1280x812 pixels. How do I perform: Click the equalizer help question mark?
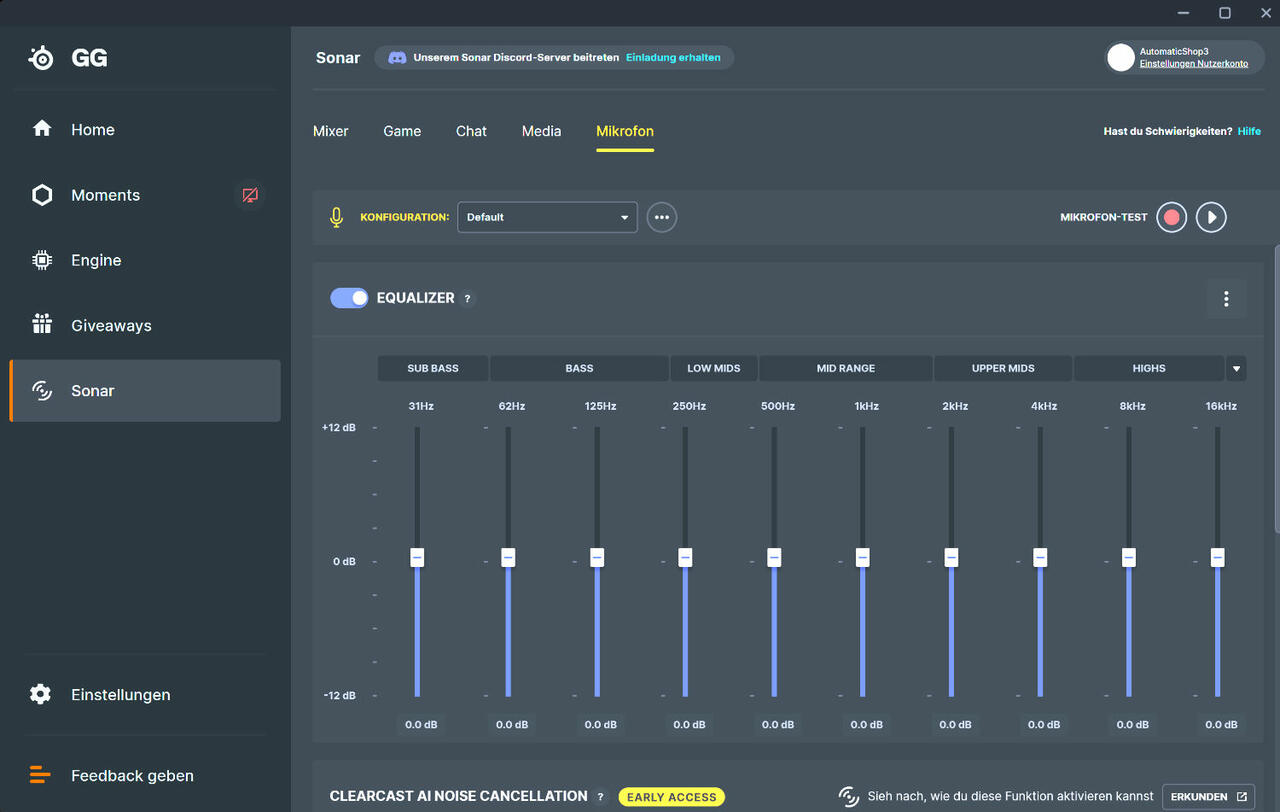point(468,298)
